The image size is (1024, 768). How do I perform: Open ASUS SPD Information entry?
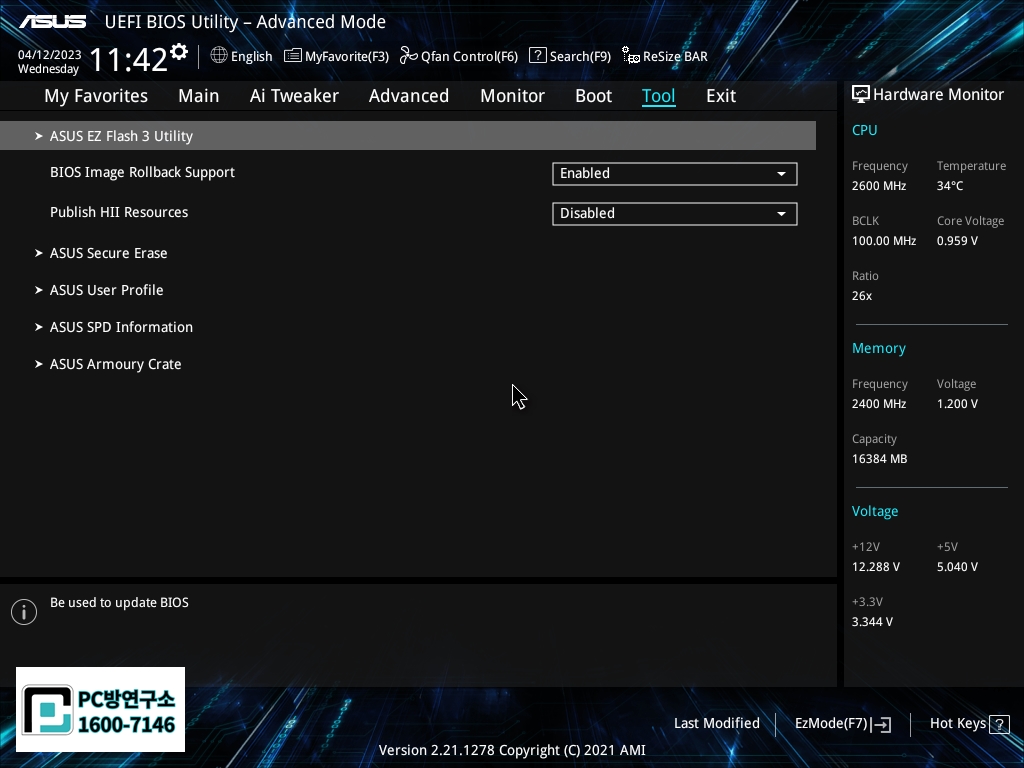coord(121,327)
